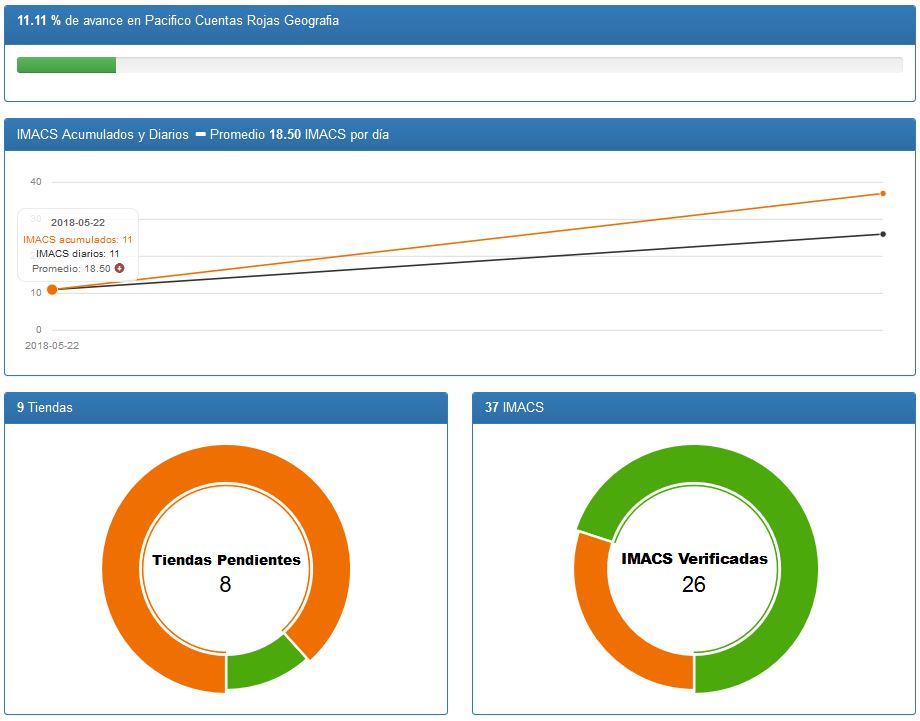
Task: Select the orange endpoint of the accumulated IMACS line
Action: tap(883, 193)
